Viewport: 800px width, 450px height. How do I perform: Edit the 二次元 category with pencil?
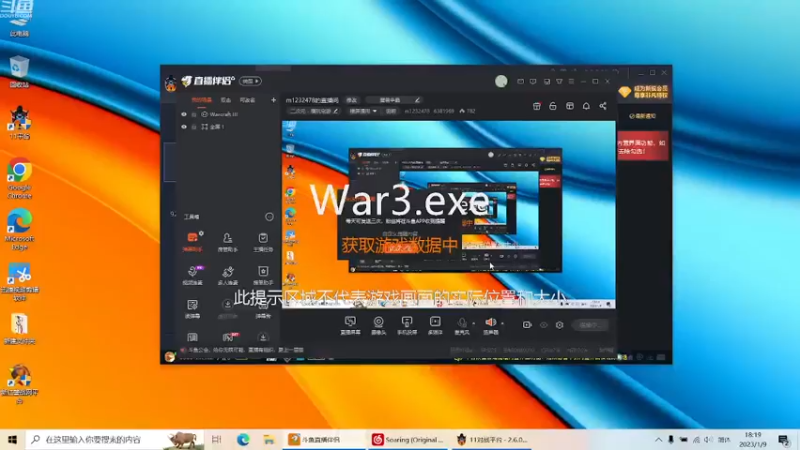(x=336, y=111)
